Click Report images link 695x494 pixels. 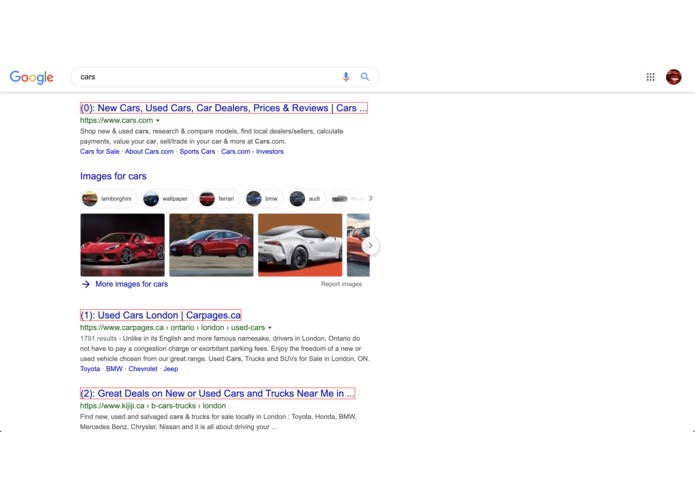(341, 284)
